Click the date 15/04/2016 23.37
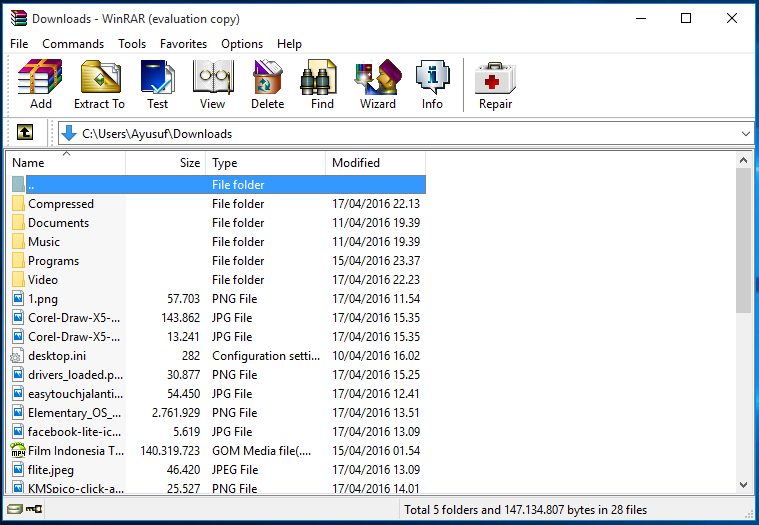This screenshot has width=759, height=525. (x=376, y=261)
